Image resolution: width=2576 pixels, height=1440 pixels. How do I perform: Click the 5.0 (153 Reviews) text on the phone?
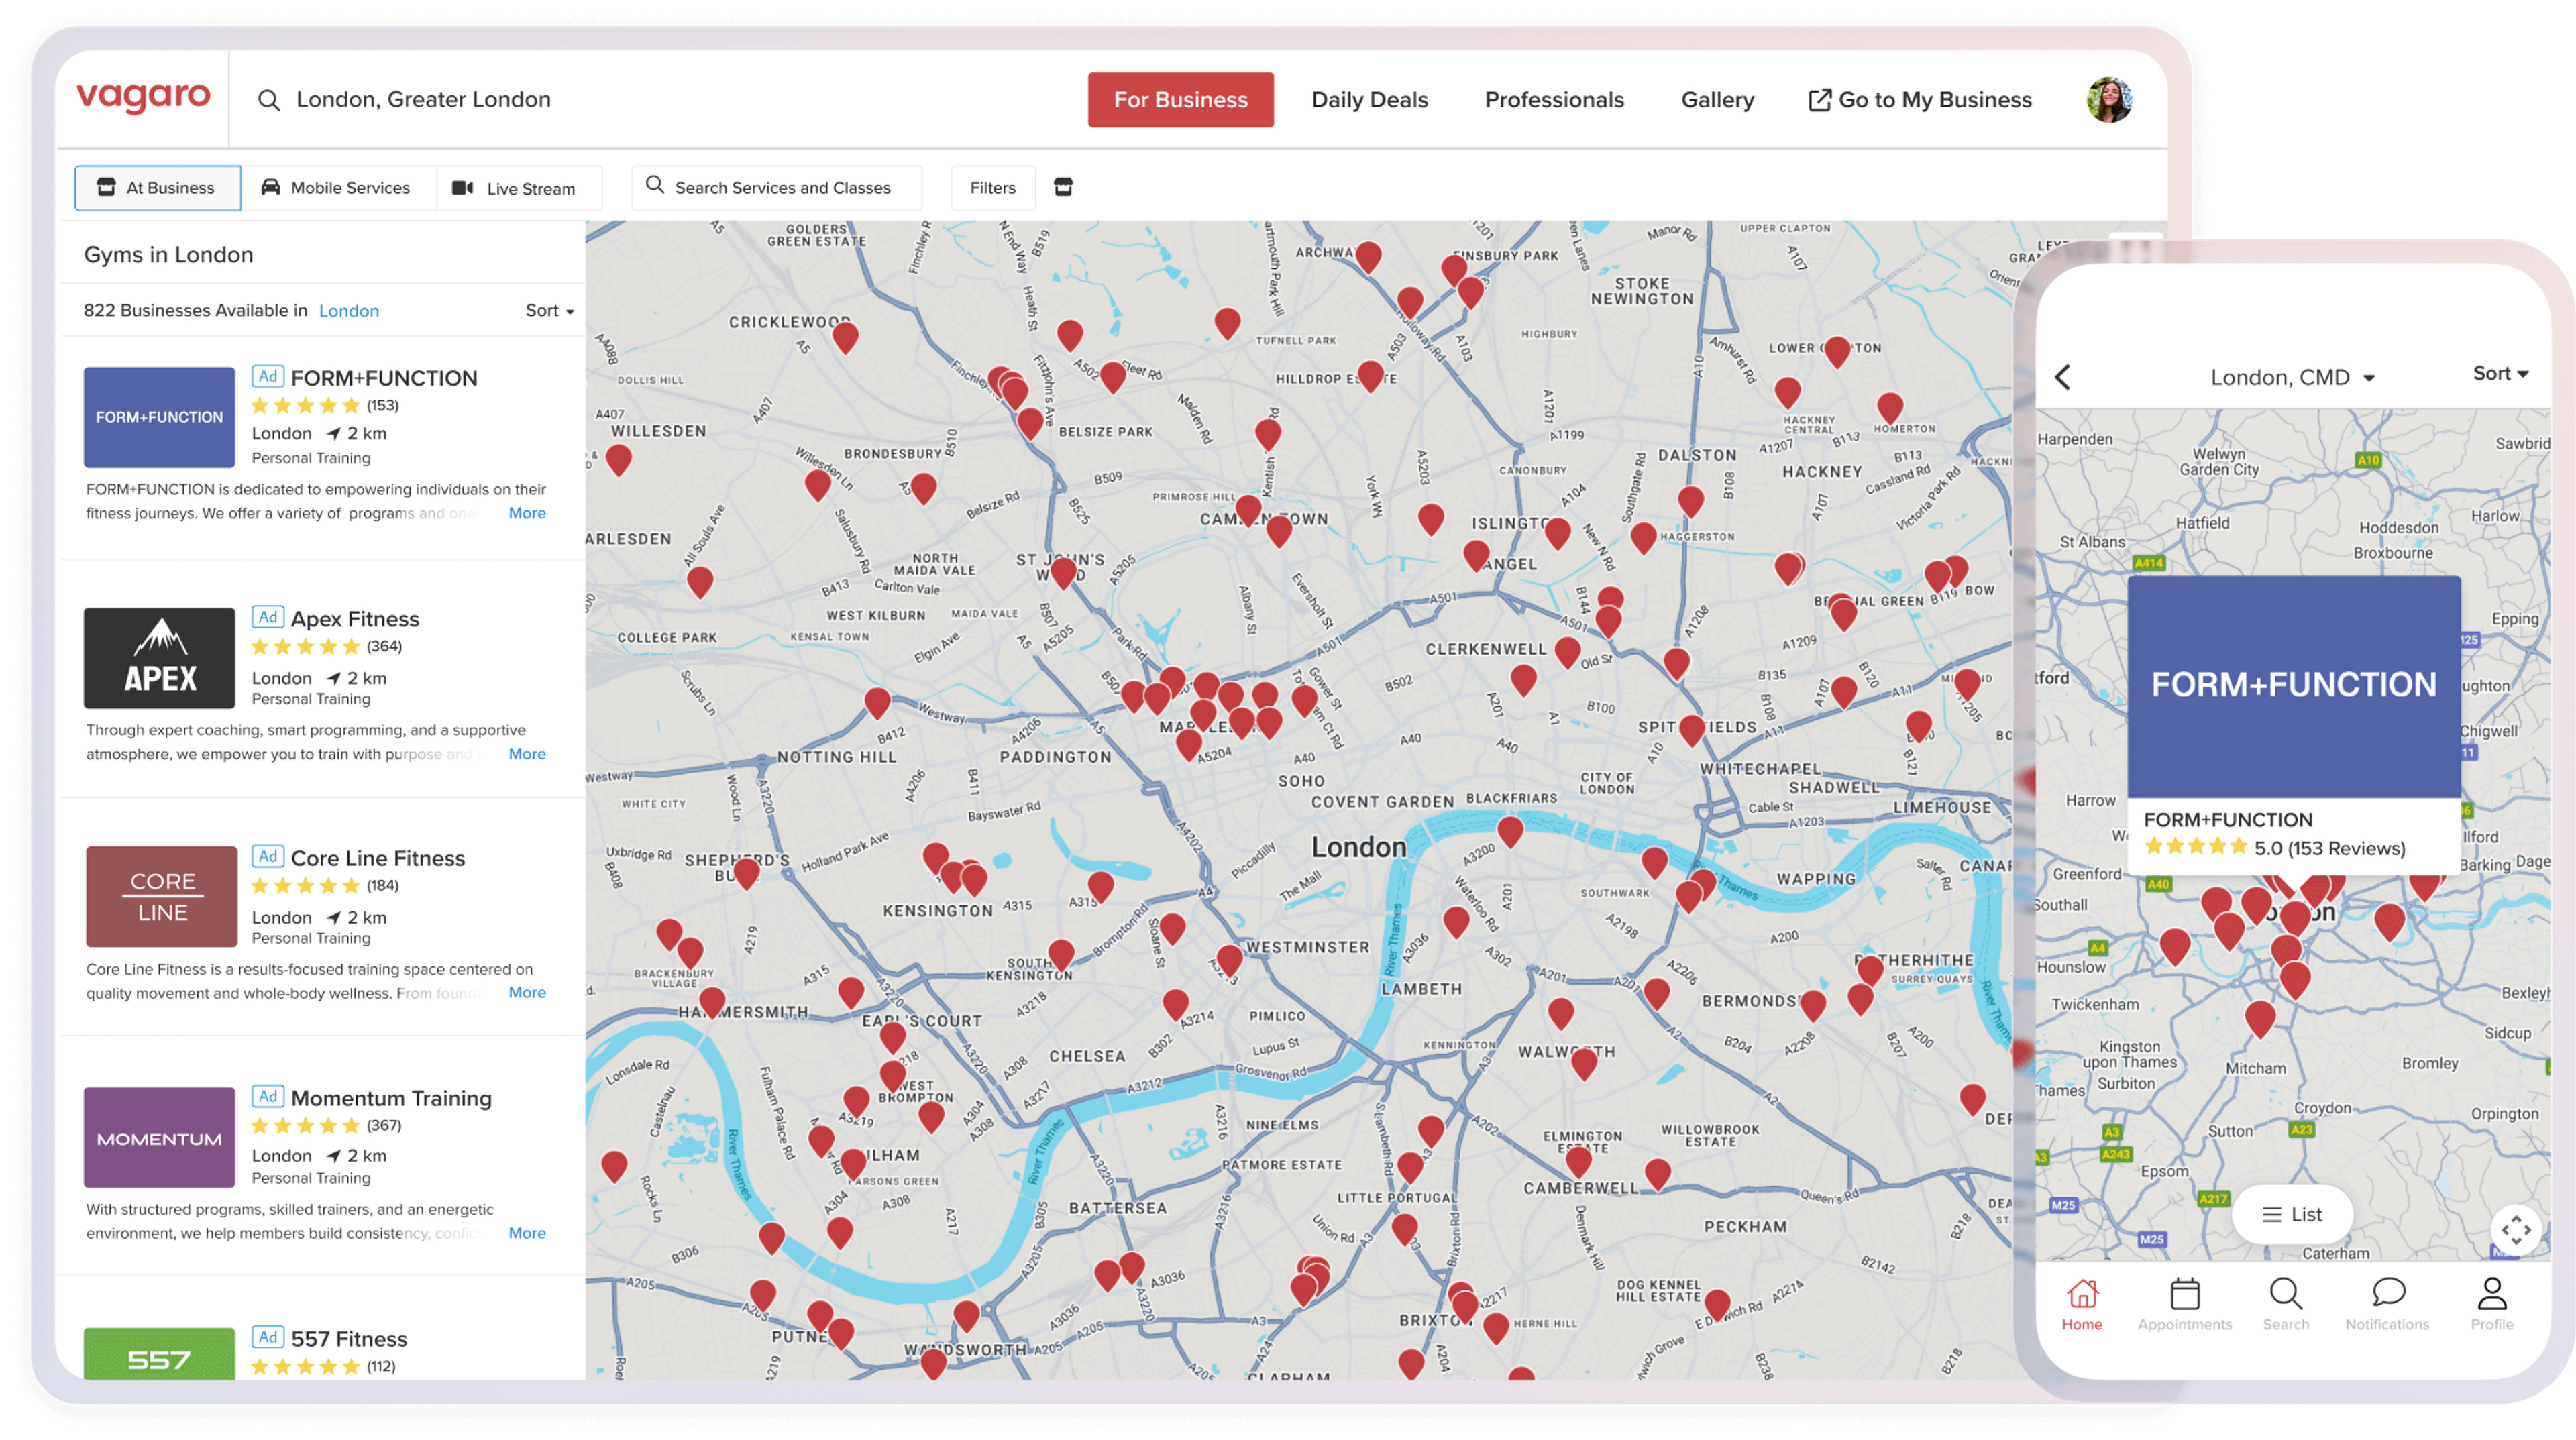coord(2329,848)
